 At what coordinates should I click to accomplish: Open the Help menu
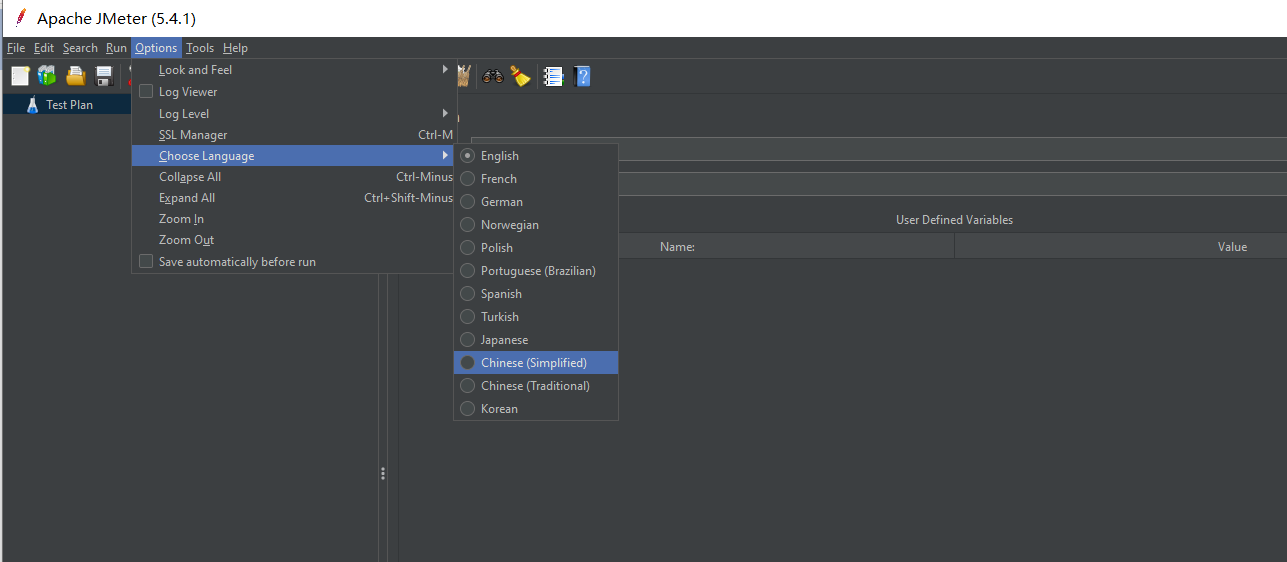(235, 48)
